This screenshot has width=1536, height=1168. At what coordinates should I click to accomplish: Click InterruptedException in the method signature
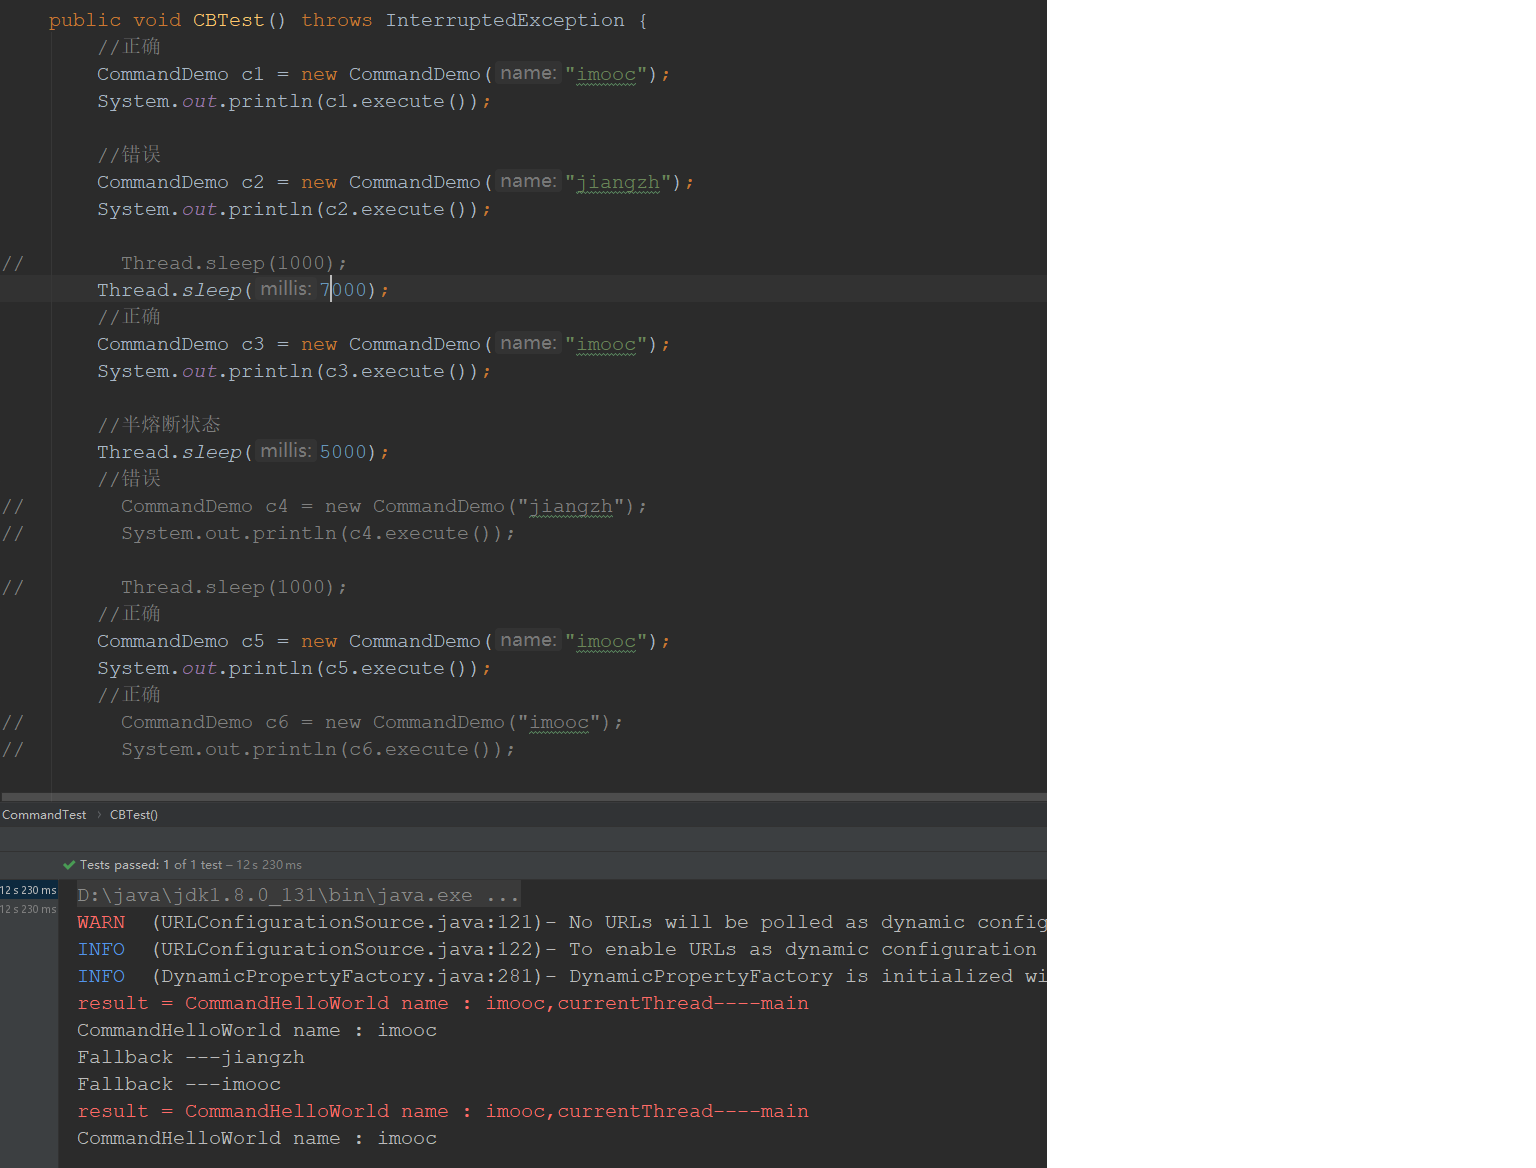coord(505,20)
